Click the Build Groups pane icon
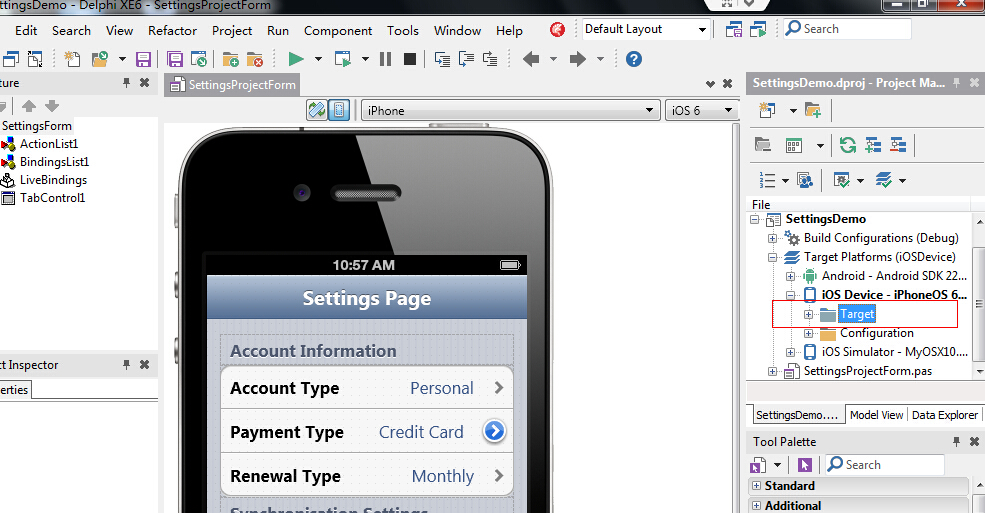Viewport: 985px width, 513px height. 805,181
